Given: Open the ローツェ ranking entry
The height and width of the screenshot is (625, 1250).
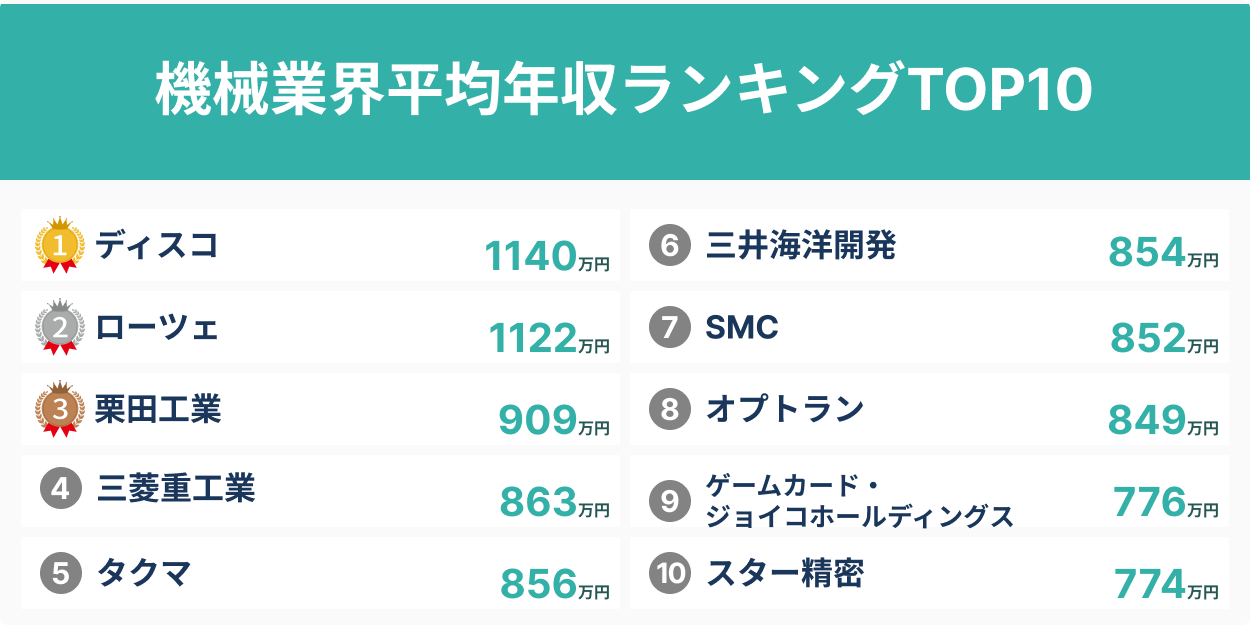Looking at the screenshot, I should point(320,327).
